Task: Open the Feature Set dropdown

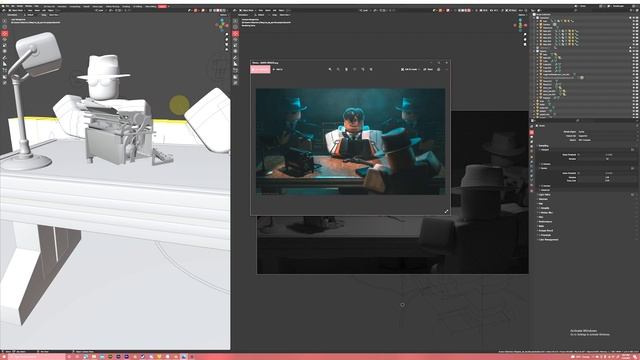Action: [606, 136]
